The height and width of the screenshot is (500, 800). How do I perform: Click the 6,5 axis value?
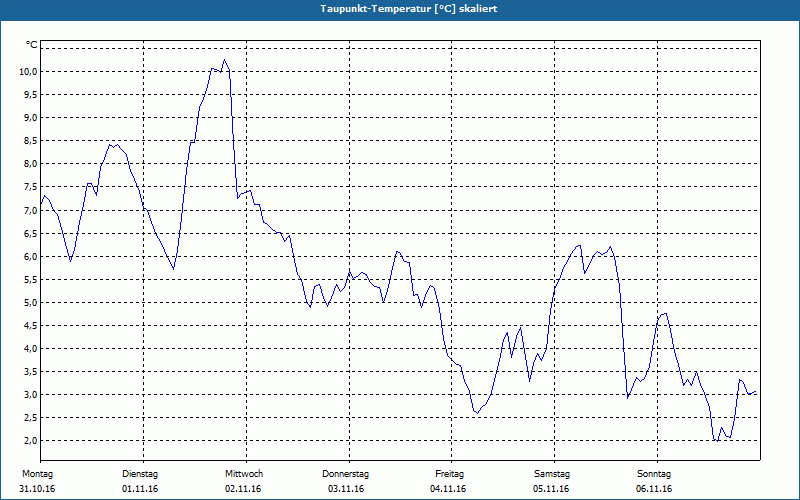[x=30, y=234]
